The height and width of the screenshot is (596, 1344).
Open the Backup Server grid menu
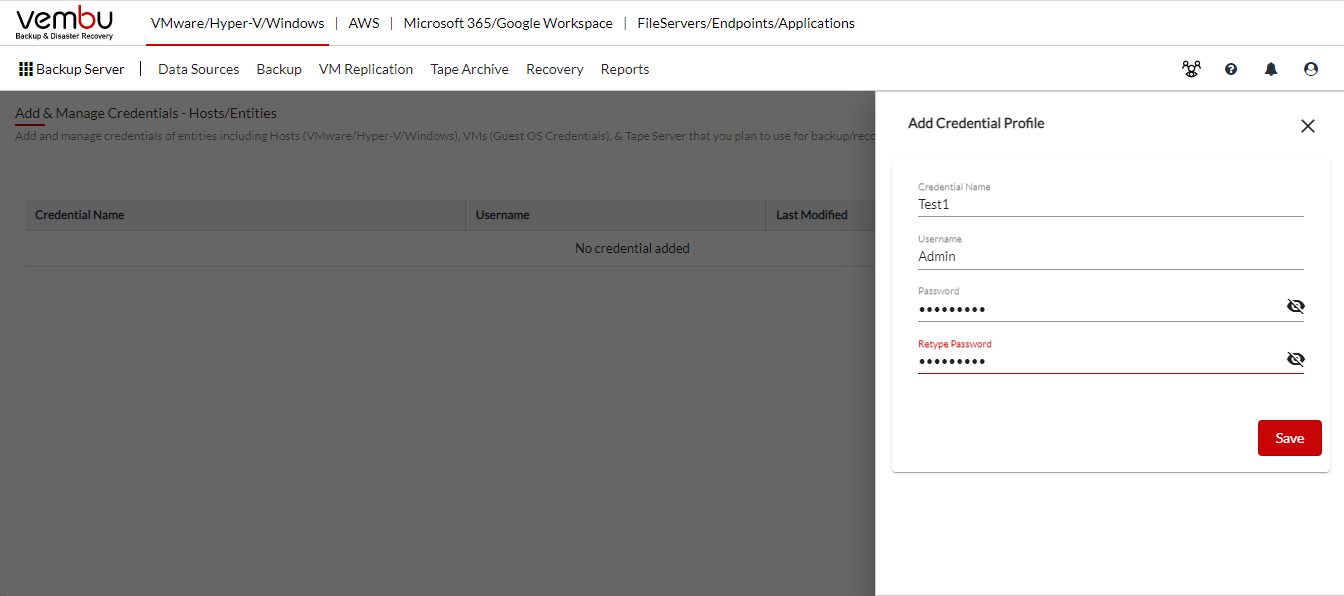tap(72, 69)
